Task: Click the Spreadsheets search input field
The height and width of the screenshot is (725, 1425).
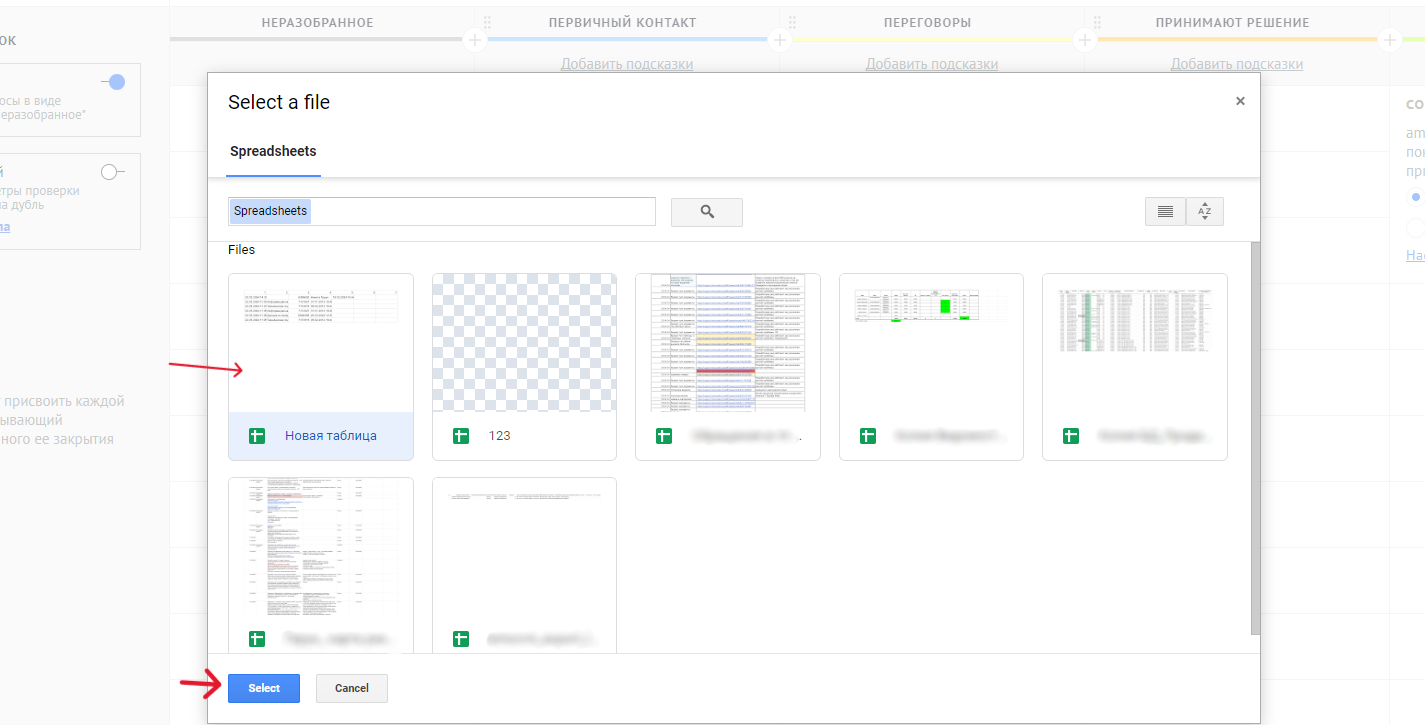Action: [442, 211]
